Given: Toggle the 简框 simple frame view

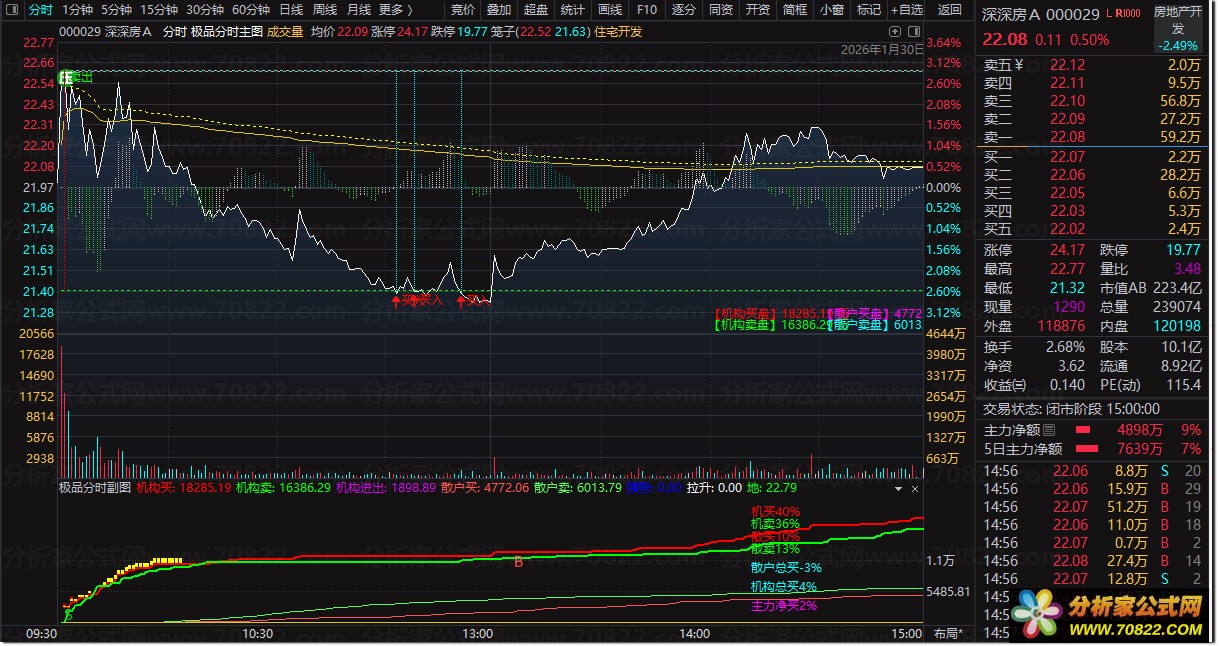Looking at the screenshot, I should click(795, 9).
